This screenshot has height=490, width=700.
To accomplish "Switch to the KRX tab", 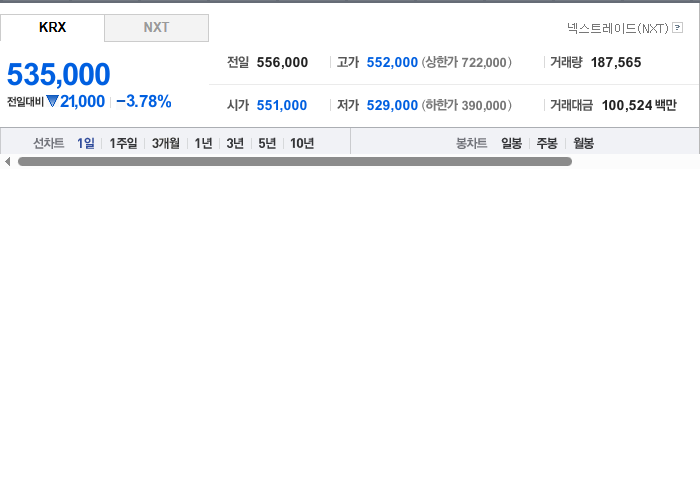I will pyautogui.click(x=52, y=28).
